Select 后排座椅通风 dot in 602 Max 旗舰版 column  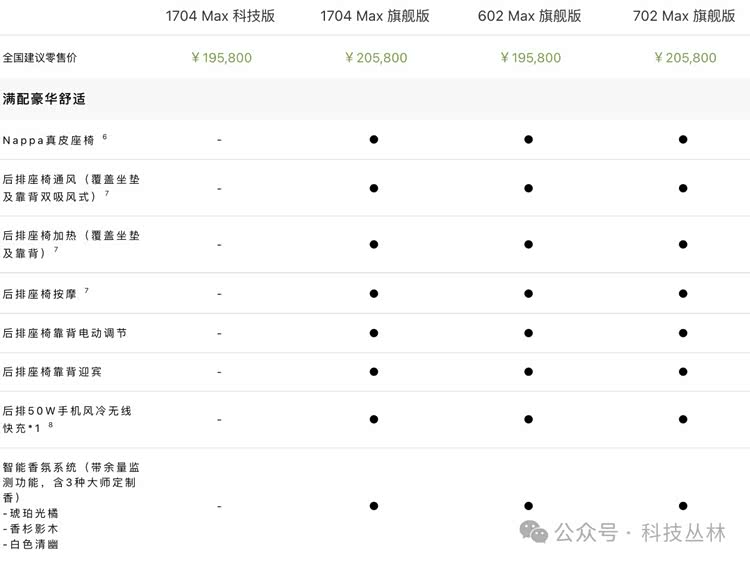[528, 188]
